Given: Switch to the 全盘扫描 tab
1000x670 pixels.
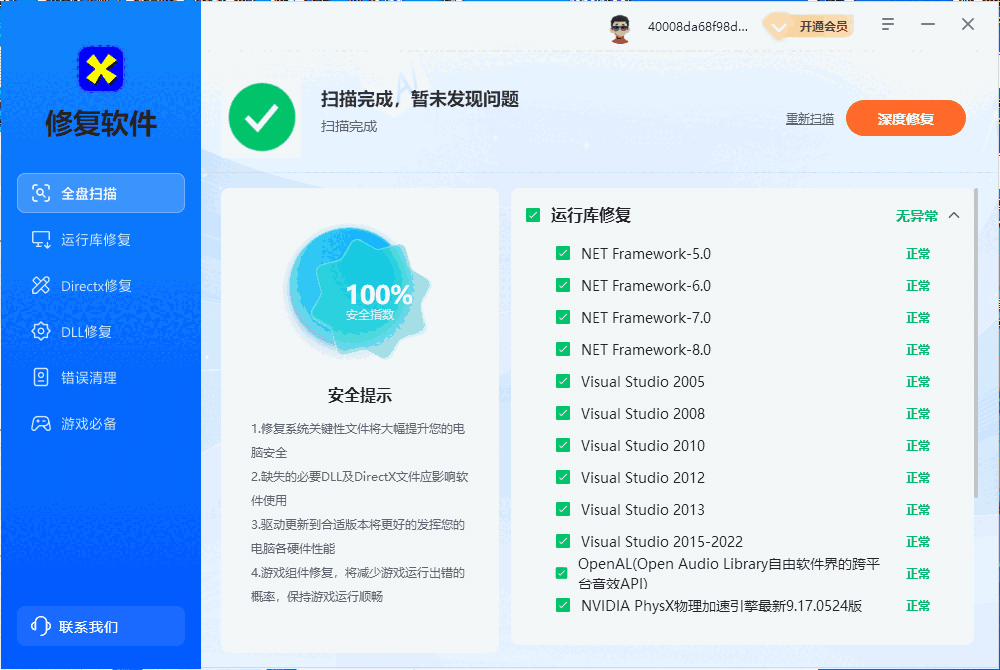Looking at the screenshot, I should point(100,193).
